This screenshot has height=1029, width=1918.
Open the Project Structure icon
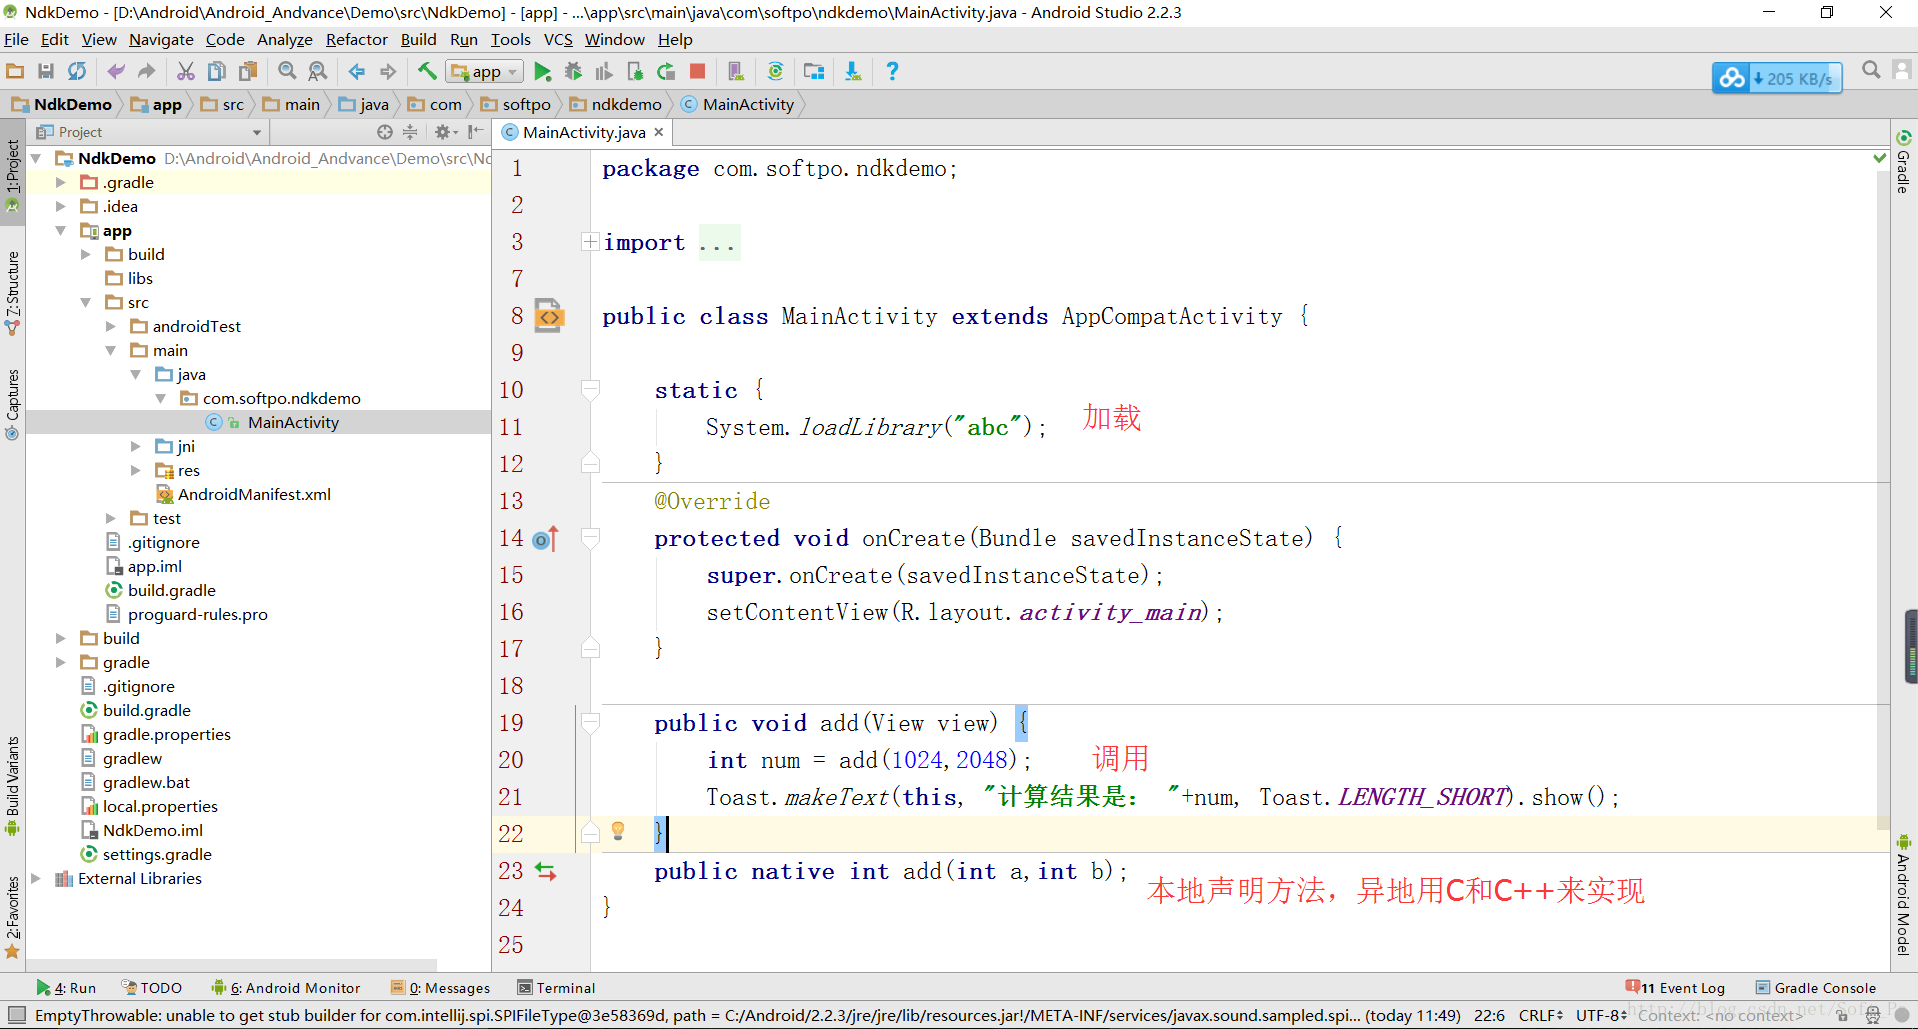pyautogui.click(x=814, y=71)
